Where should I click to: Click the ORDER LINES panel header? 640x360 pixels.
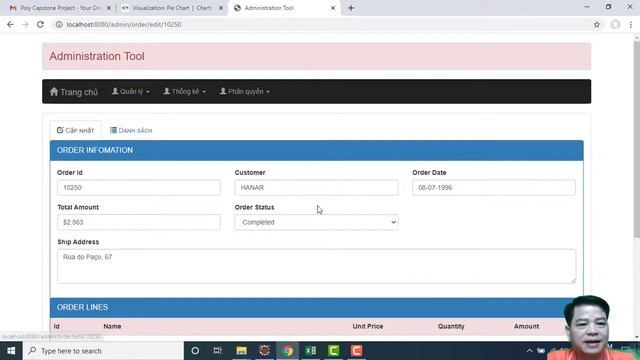click(316, 307)
